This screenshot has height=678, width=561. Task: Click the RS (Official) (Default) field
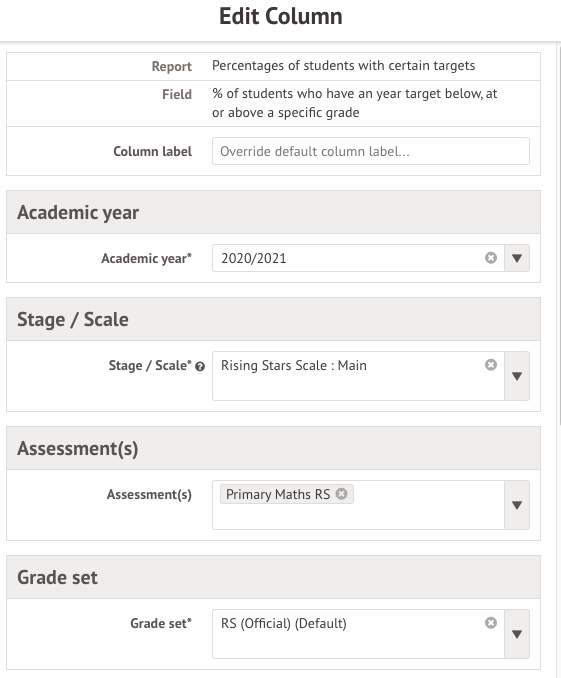click(x=358, y=634)
